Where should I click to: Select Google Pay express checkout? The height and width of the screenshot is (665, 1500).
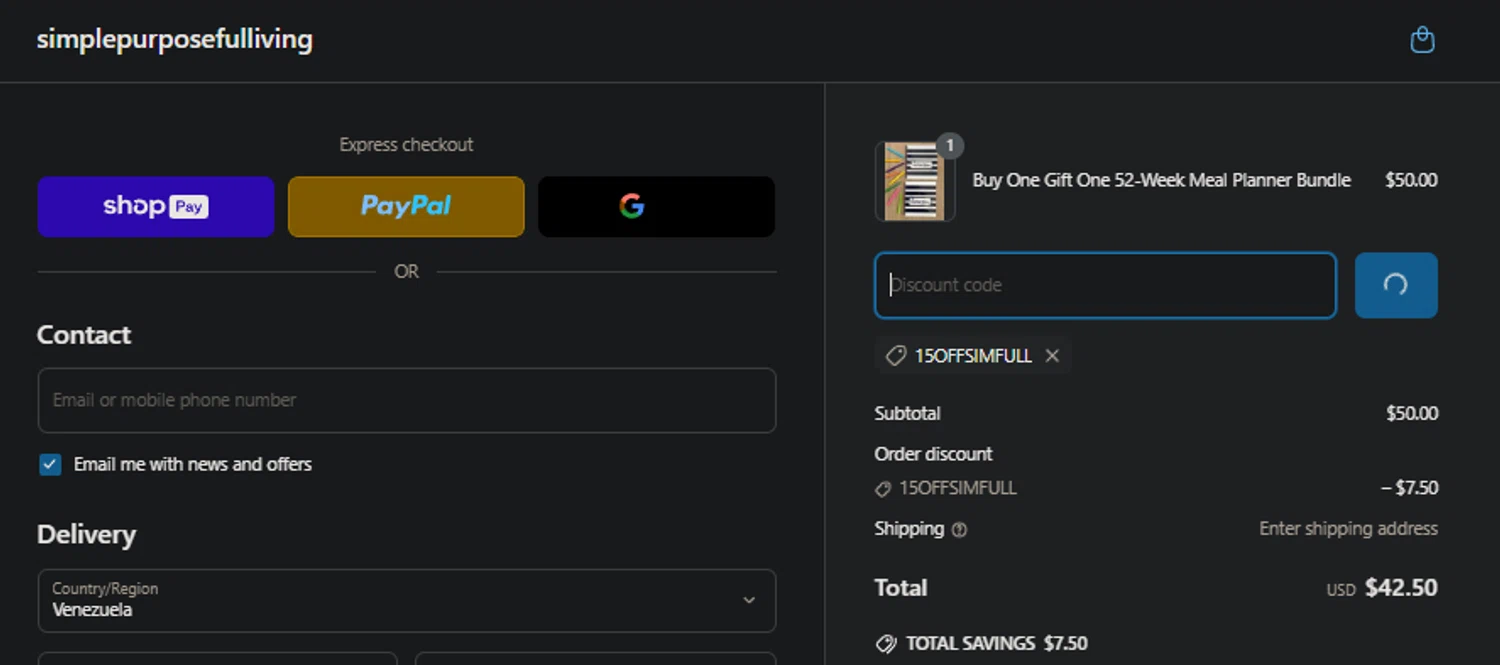[656, 207]
